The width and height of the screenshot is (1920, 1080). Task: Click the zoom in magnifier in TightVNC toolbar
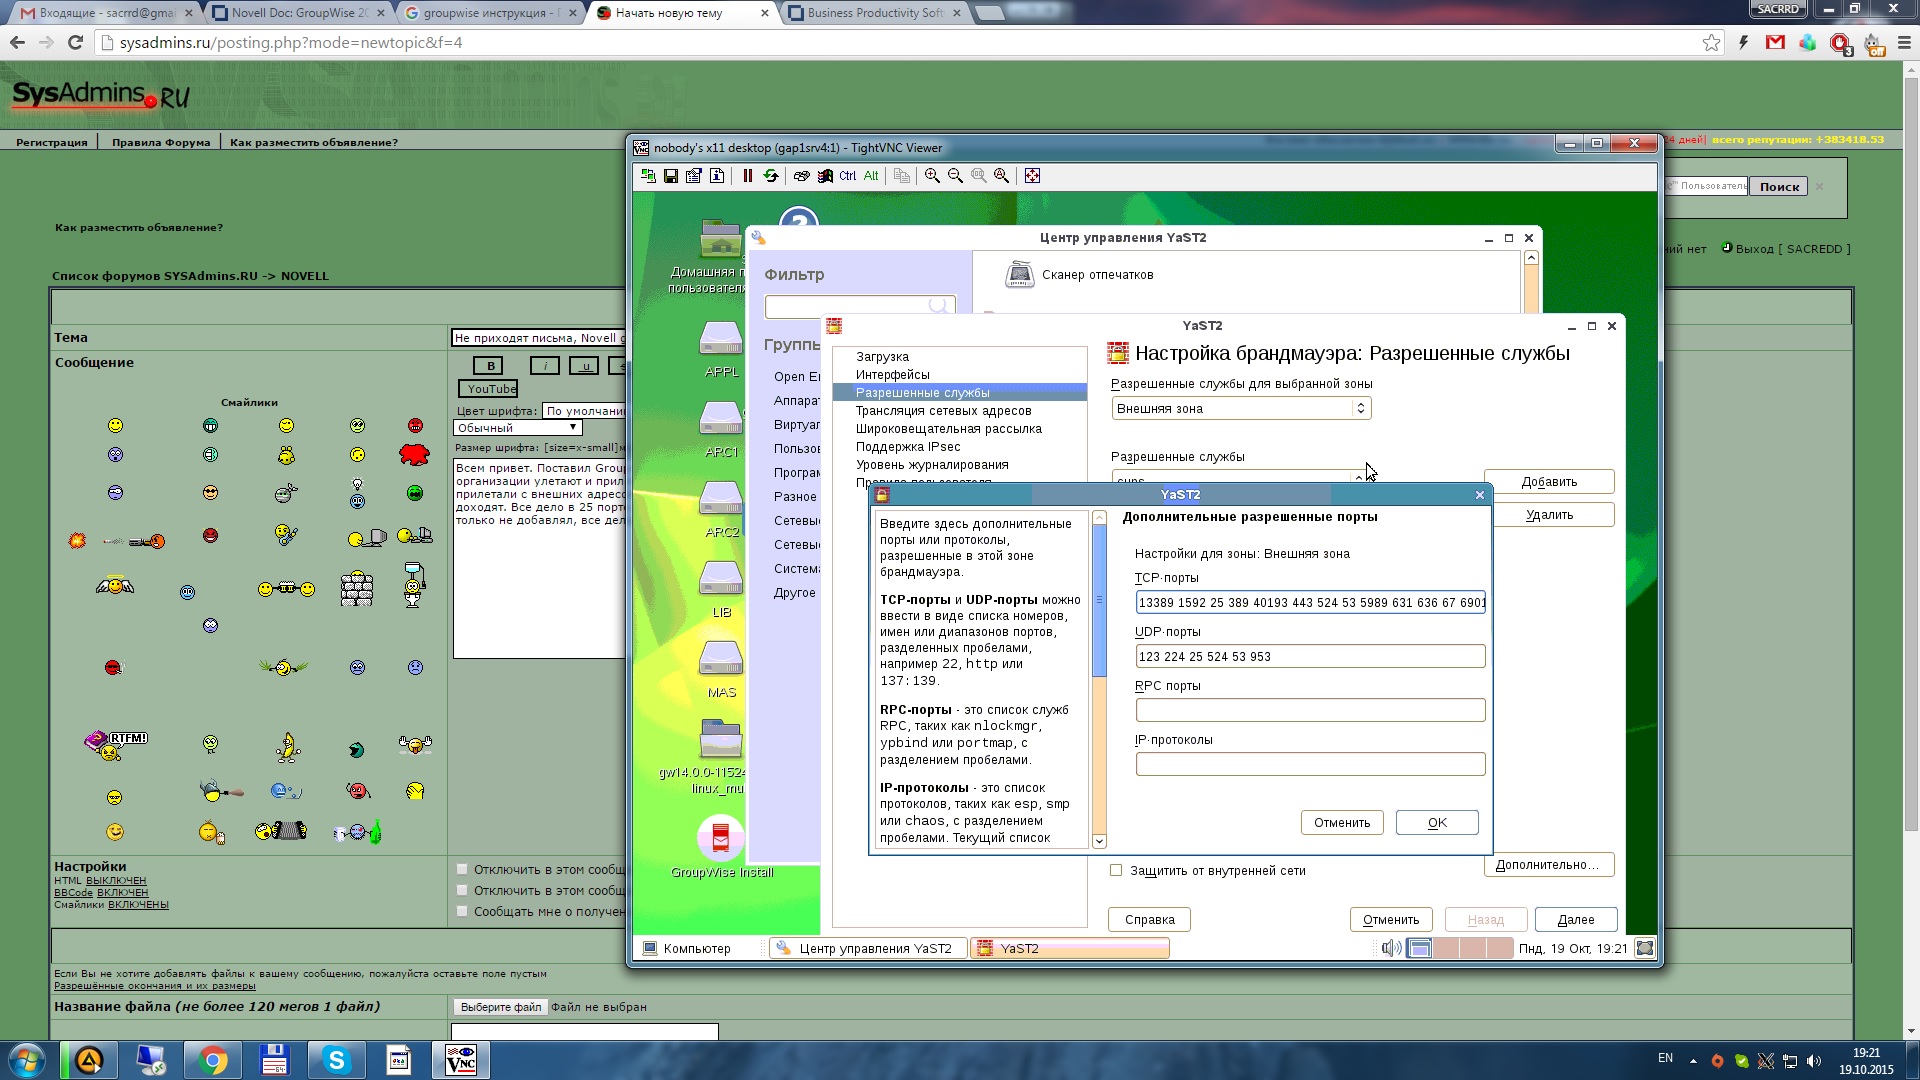click(932, 176)
